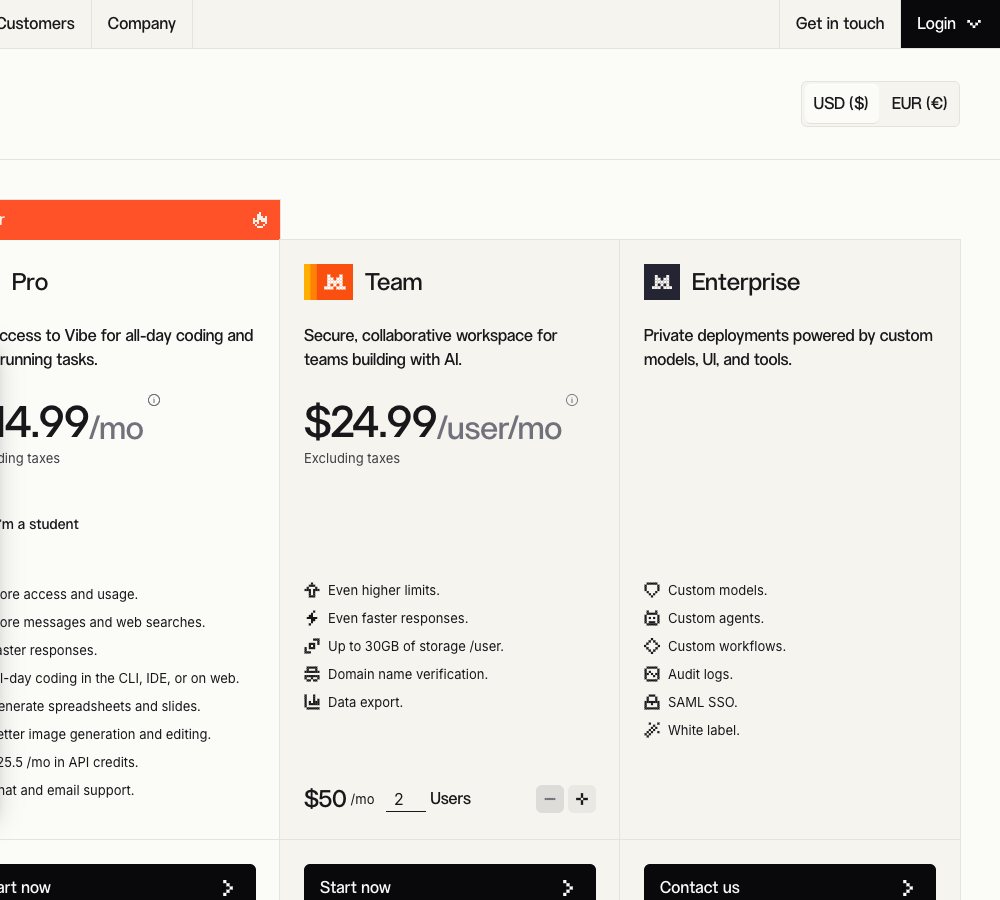Click Start now in Pro plan

click(x=128, y=883)
